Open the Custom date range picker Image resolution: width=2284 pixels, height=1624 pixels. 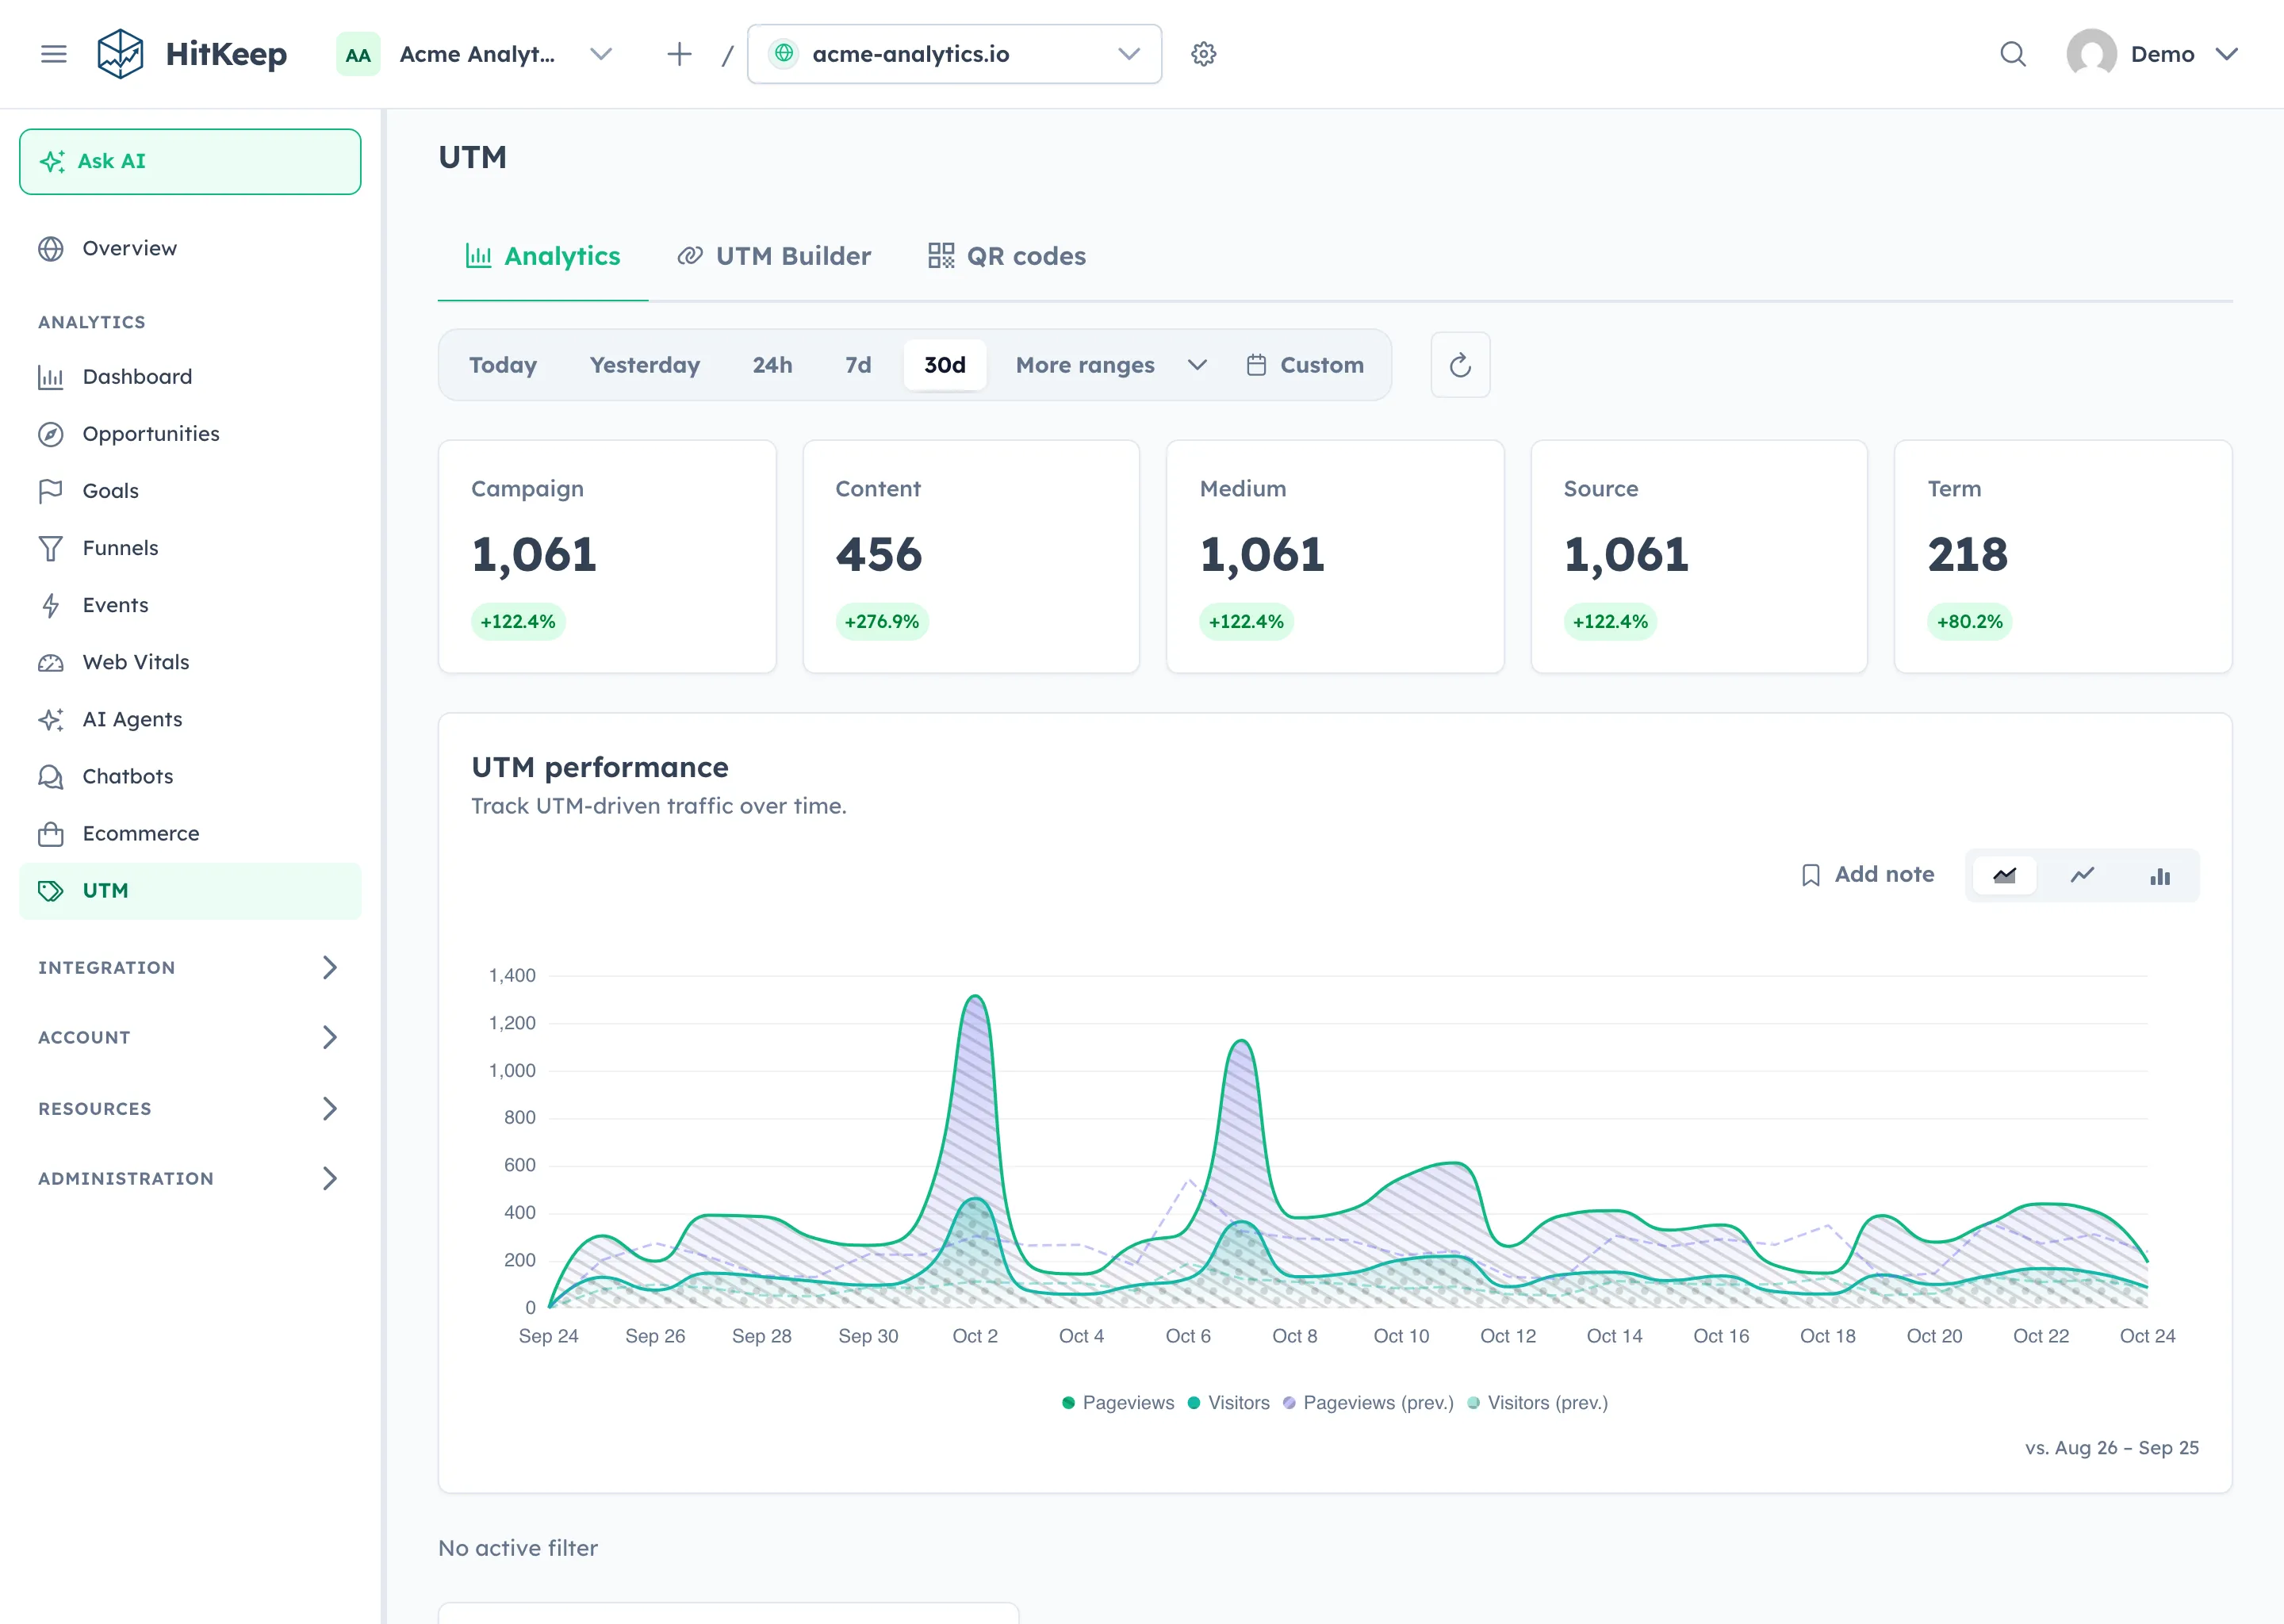click(x=1305, y=365)
